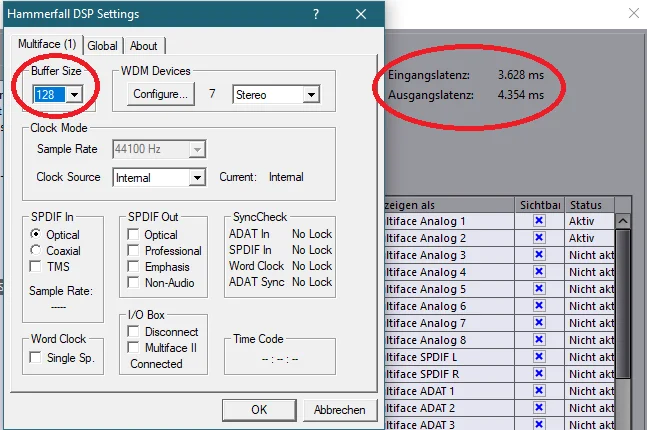Click the port list vertical scrollbar thumb
This screenshot has width=647, height=430.
pyautogui.click(x=623, y=303)
